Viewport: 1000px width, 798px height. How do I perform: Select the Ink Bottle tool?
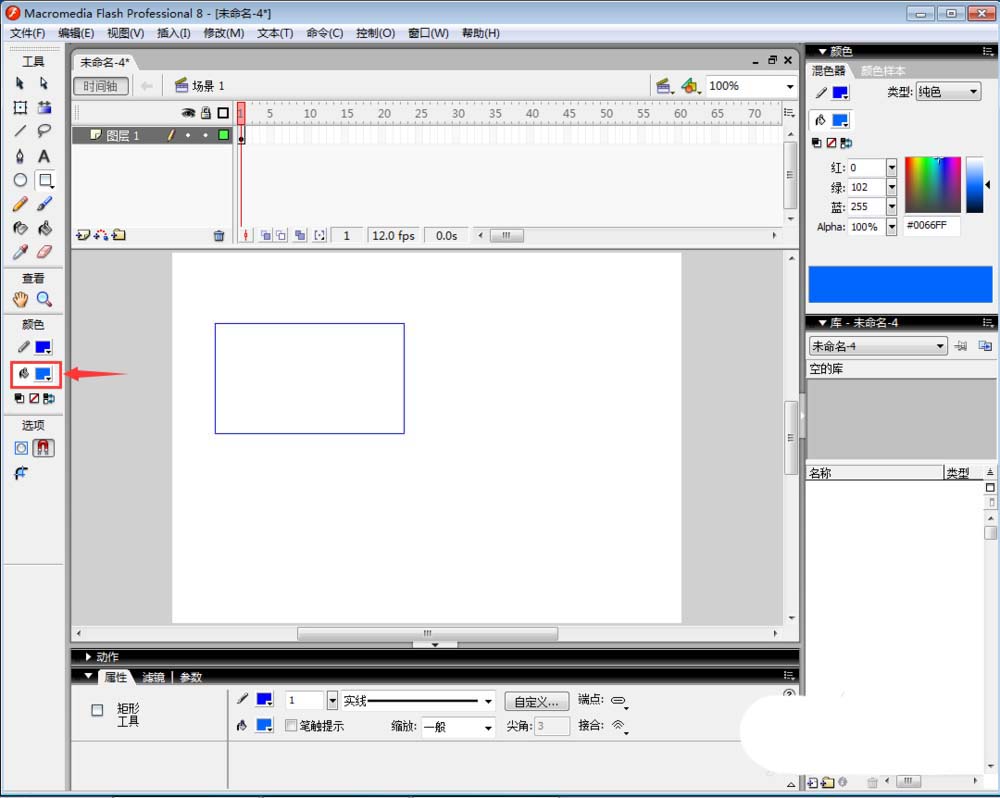pos(20,228)
